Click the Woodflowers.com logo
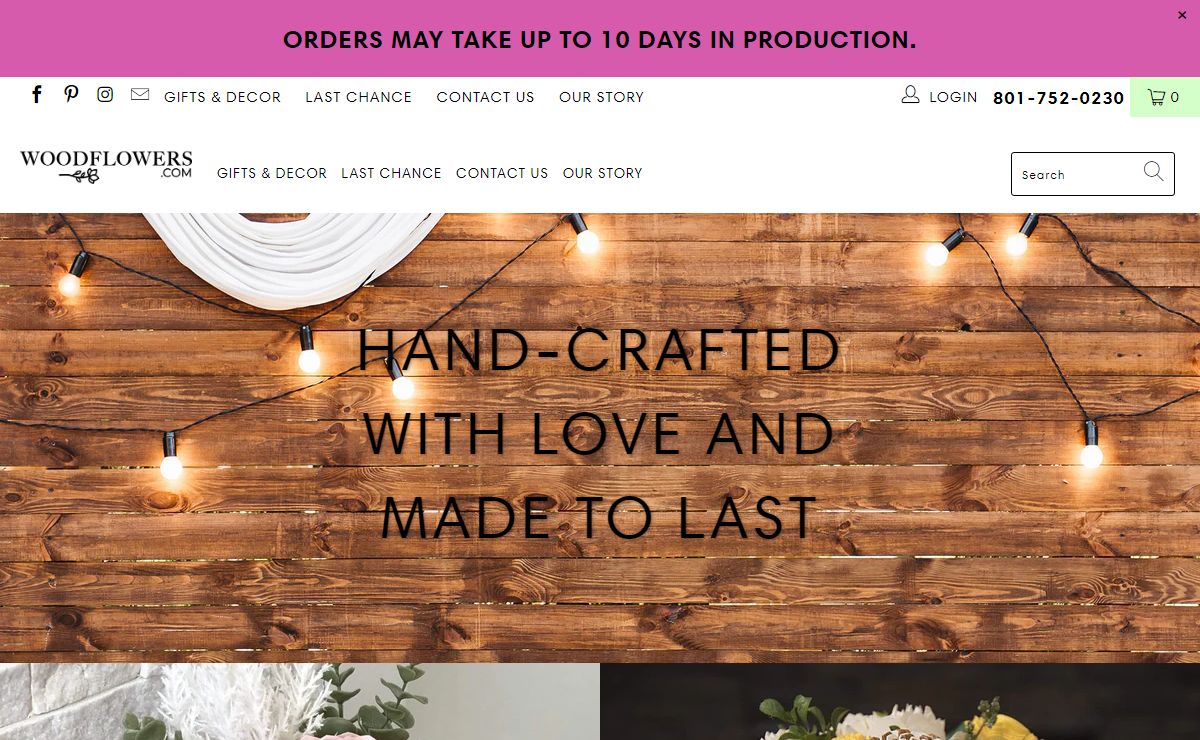 106,167
